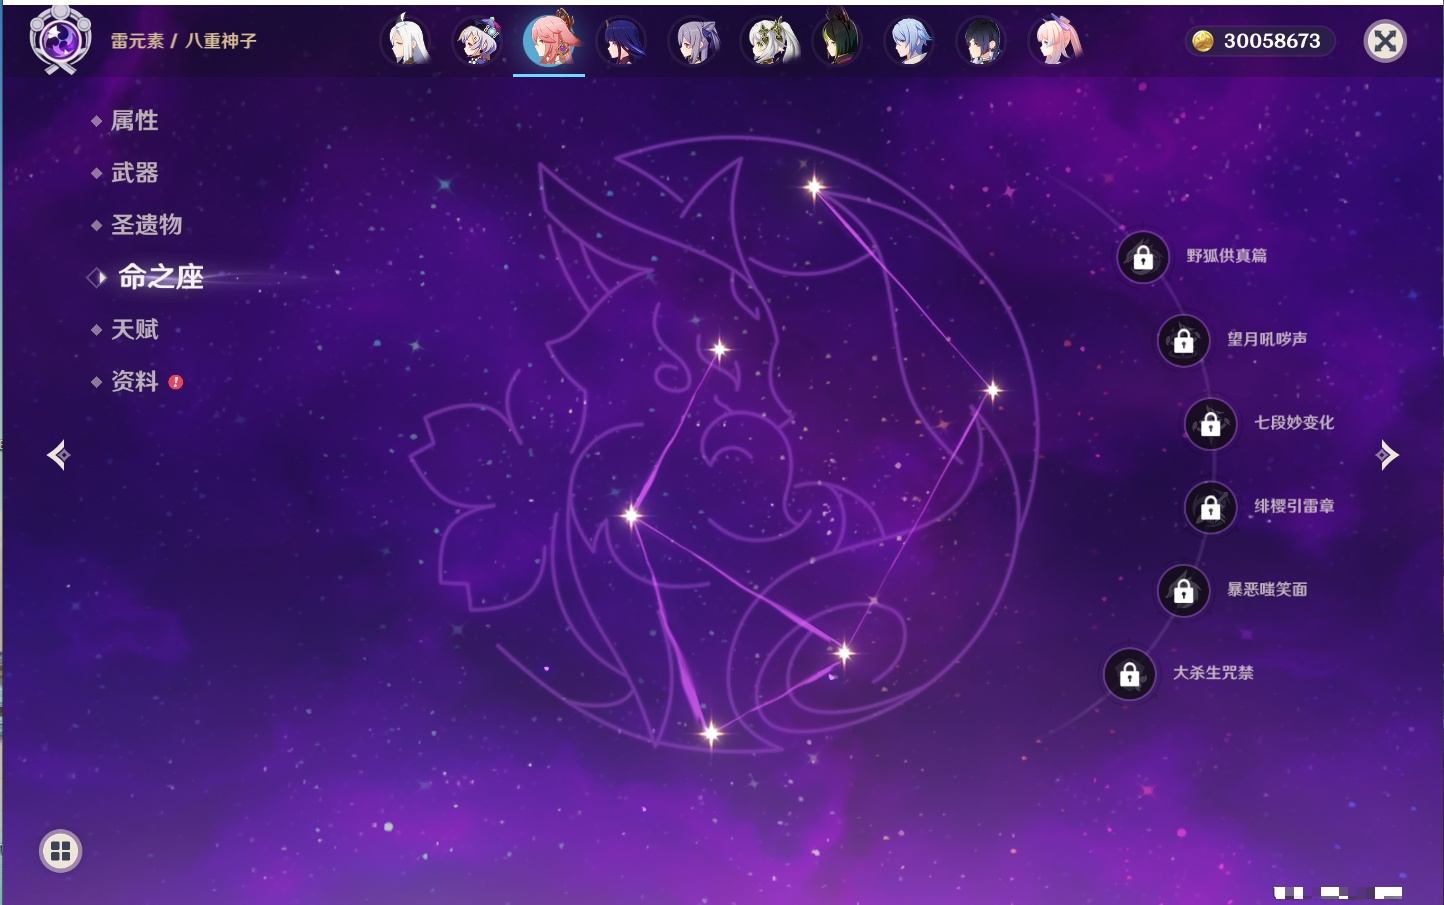This screenshot has width=1444, height=905.
Task: Click the 雷元素 / 八重神子 title text
Action: pos(183,41)
